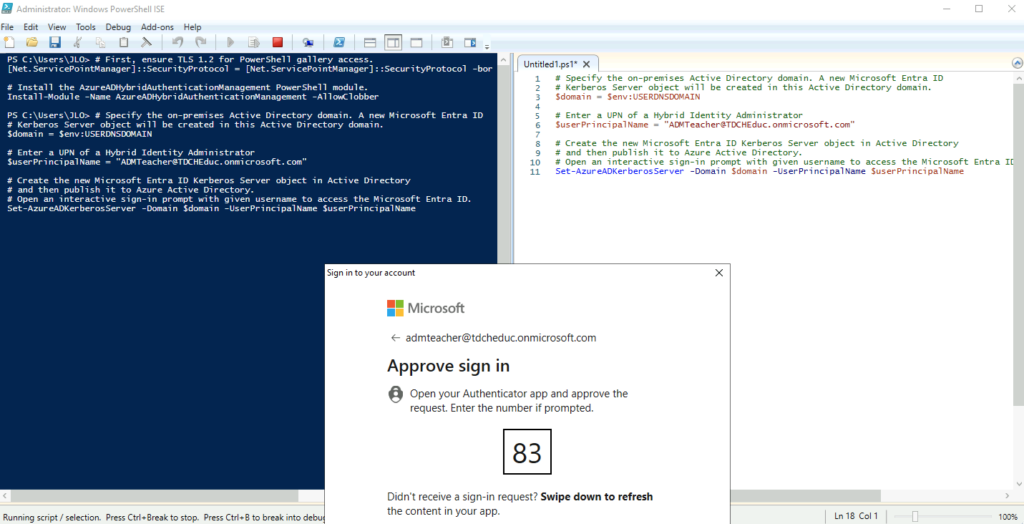The image size is (1024, 524).
Task: Click the Open Script folder icon
Action: tap(32, 43)
